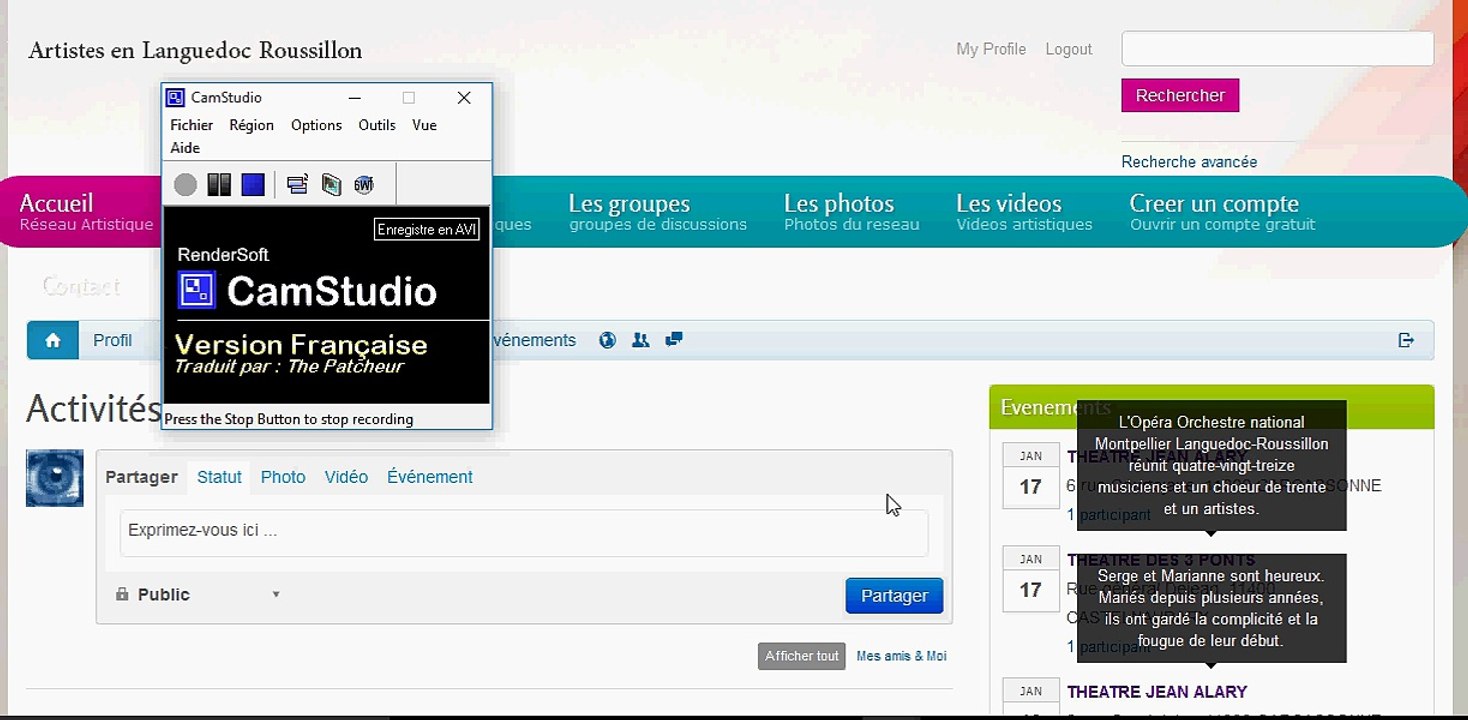Open the Aide menu in CamStudio
The image size is (1468, 720).
click(185, 148)
